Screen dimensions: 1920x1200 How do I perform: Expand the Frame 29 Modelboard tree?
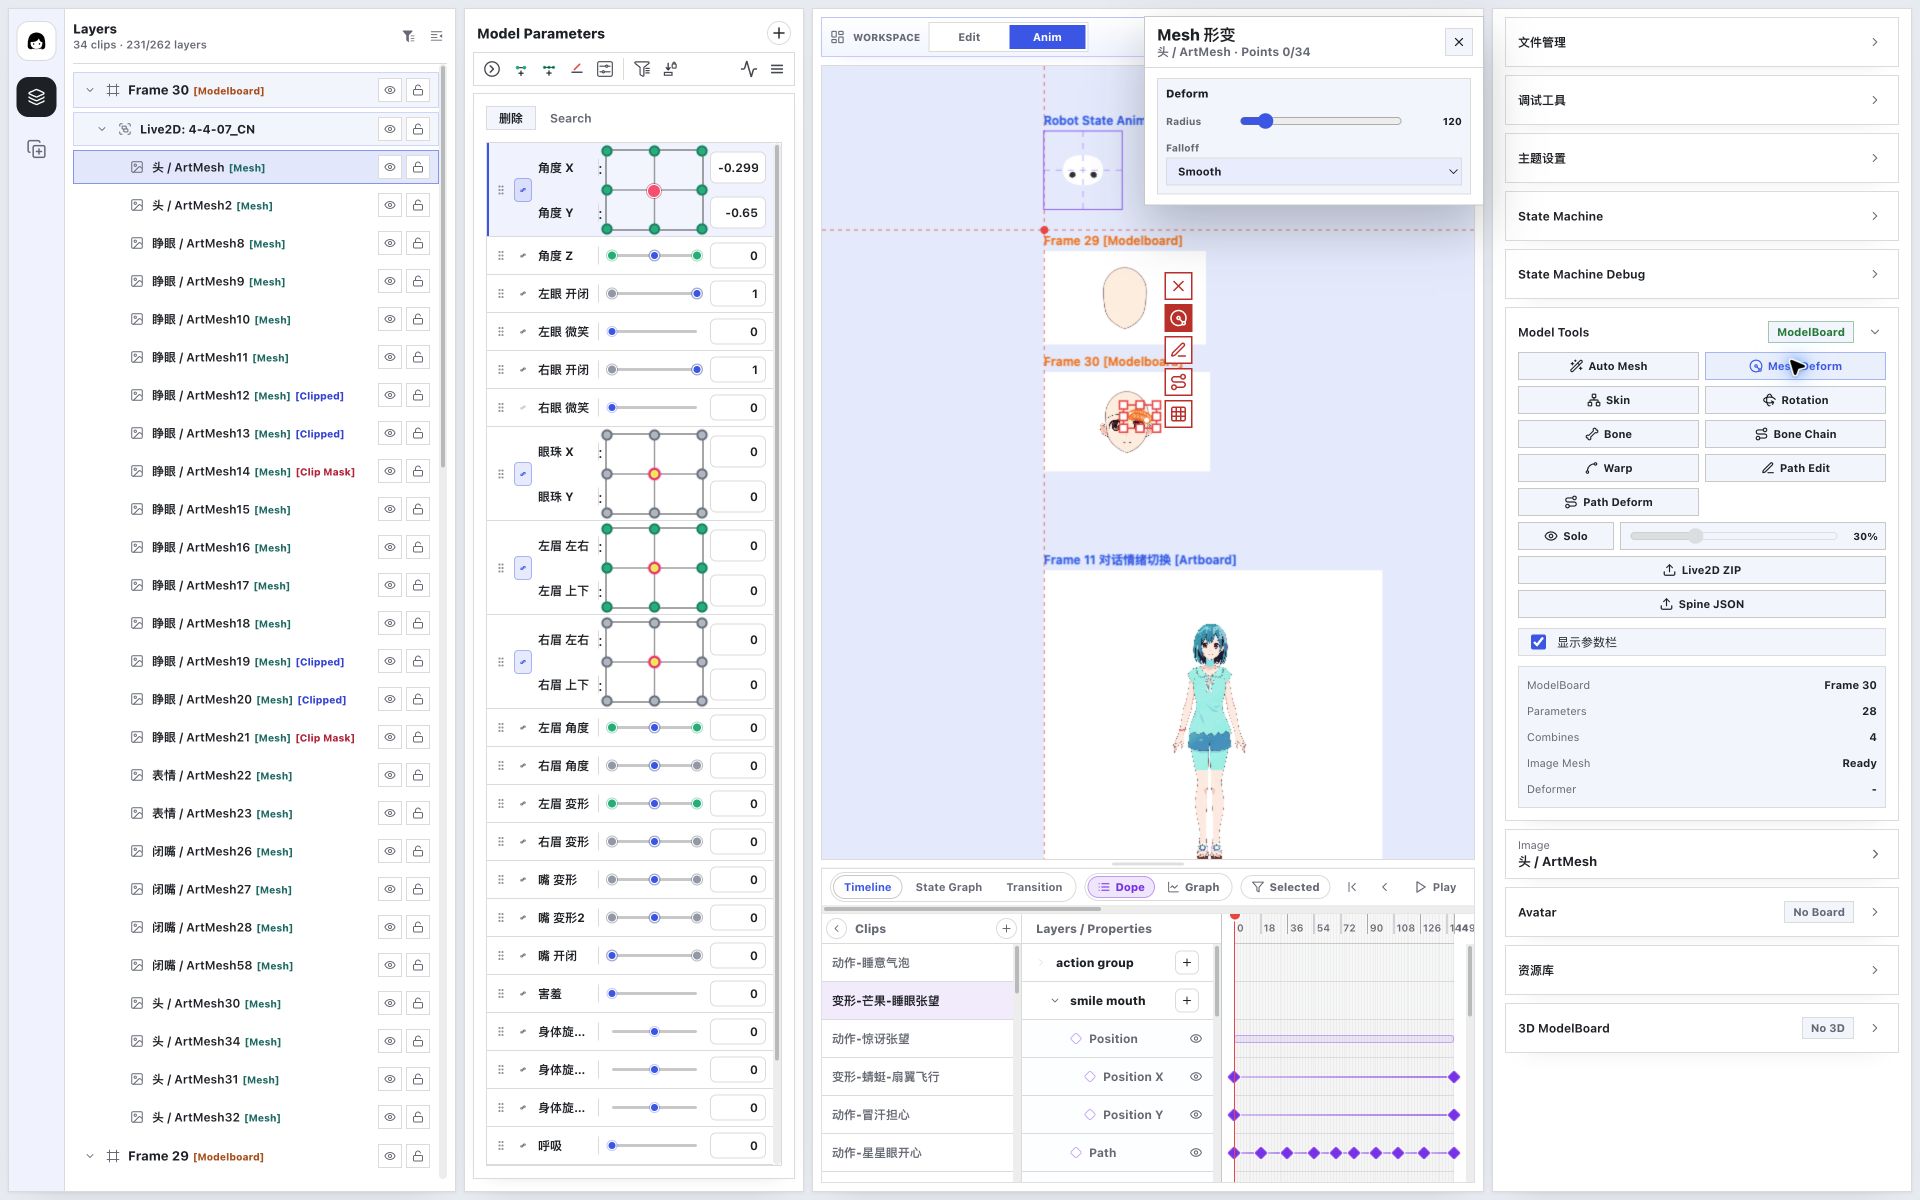pos(90,1156)
